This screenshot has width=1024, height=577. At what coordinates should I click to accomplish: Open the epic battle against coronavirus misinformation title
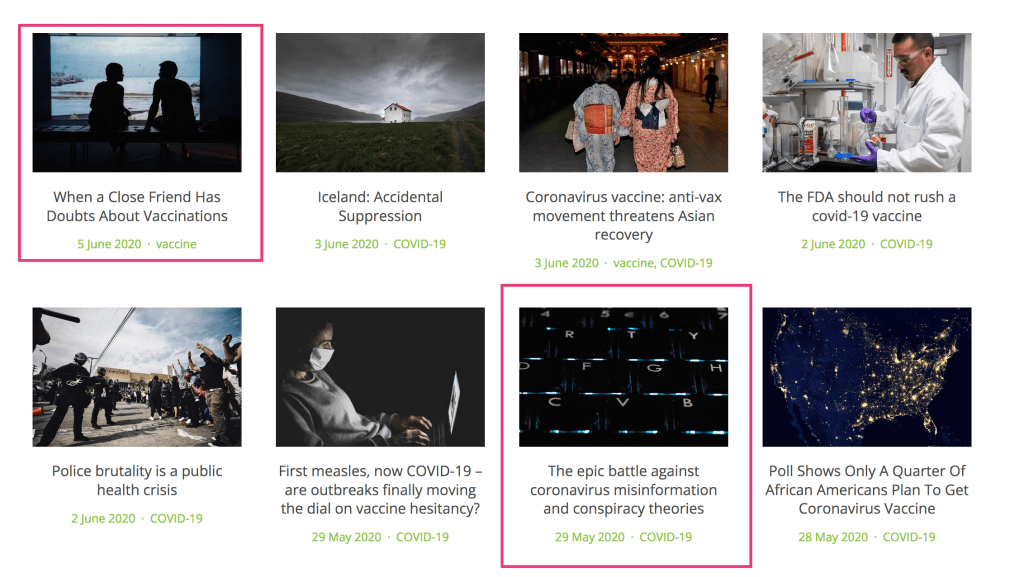623,490
